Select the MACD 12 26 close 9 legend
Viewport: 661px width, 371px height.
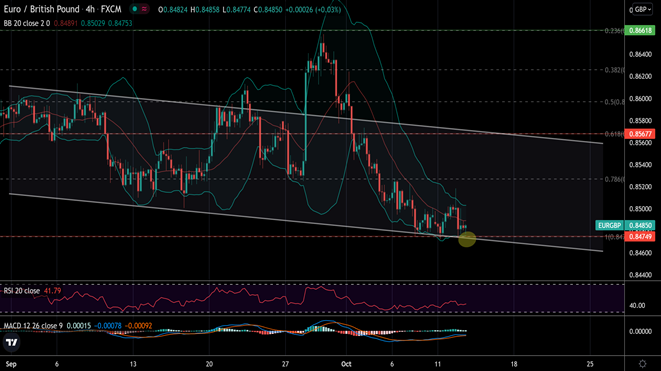point(33,326)
